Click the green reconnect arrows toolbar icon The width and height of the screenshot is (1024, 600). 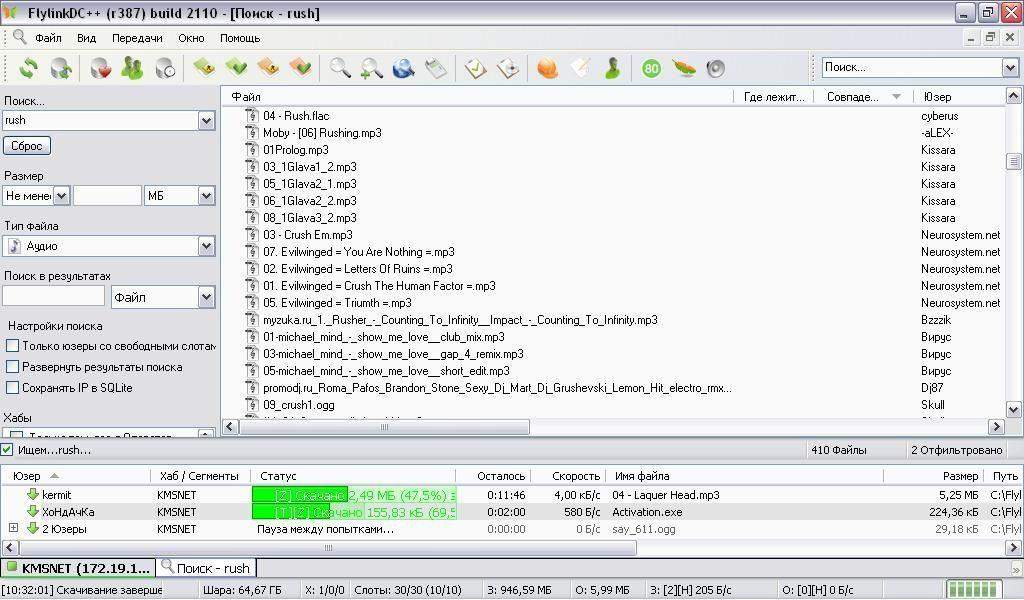pyautogui.click(x=29, y=68)
